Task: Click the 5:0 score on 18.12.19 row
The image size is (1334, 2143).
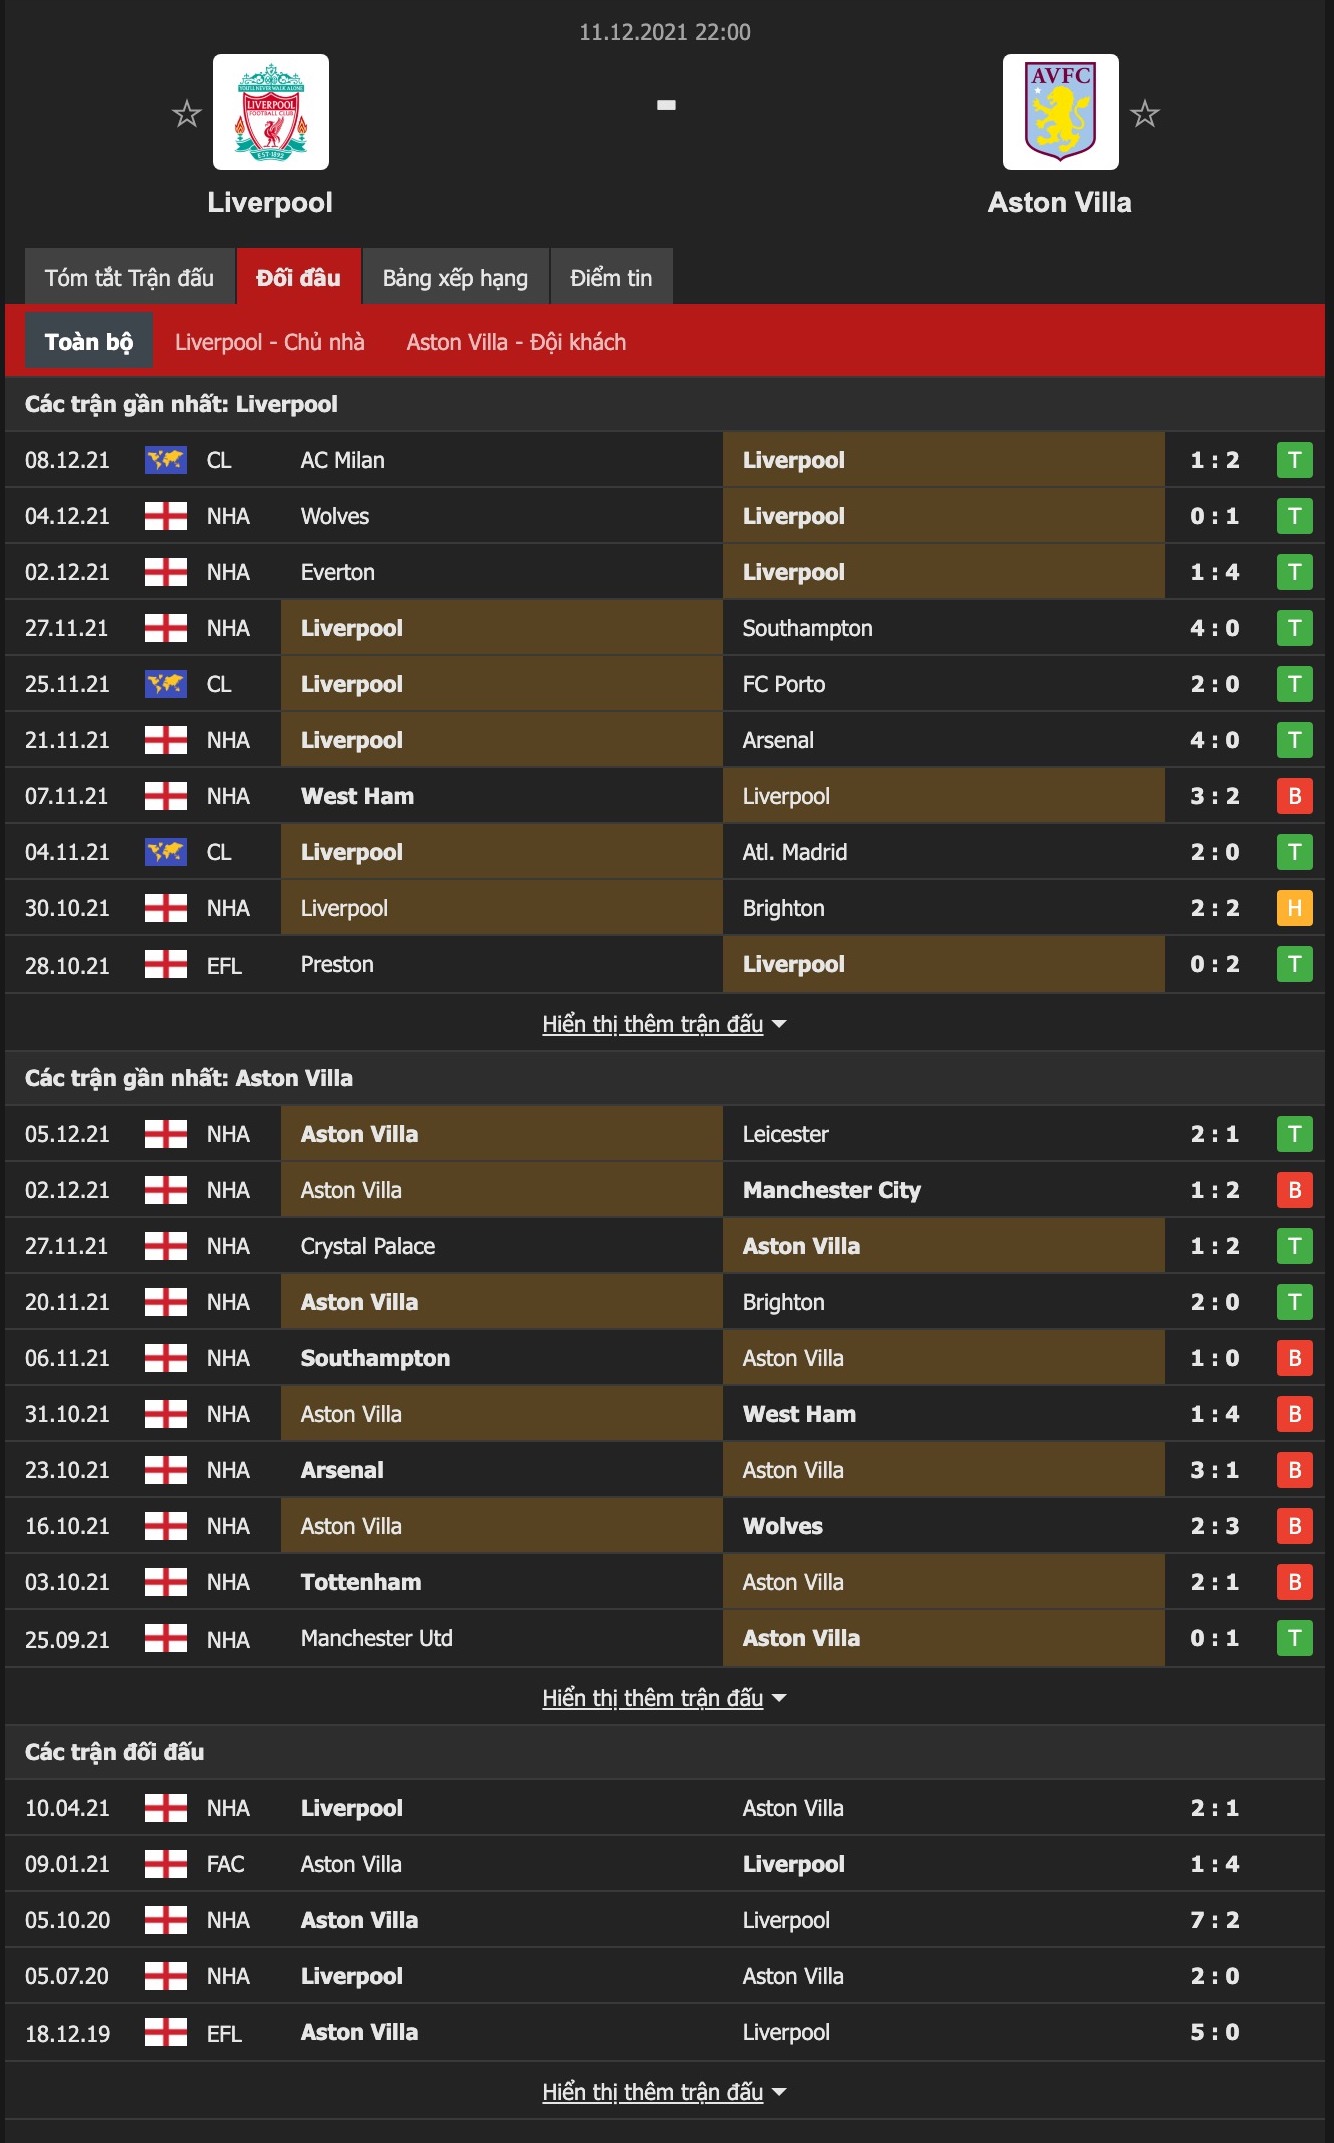Action: (1214, 2032)
